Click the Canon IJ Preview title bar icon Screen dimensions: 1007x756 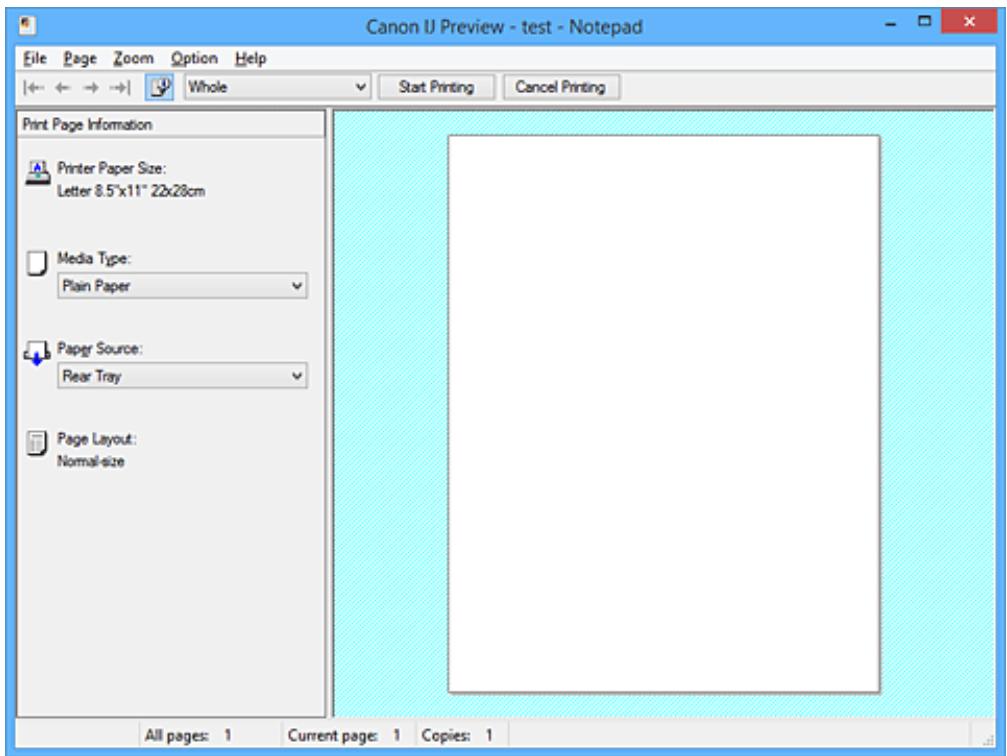(x=27, y=26)
